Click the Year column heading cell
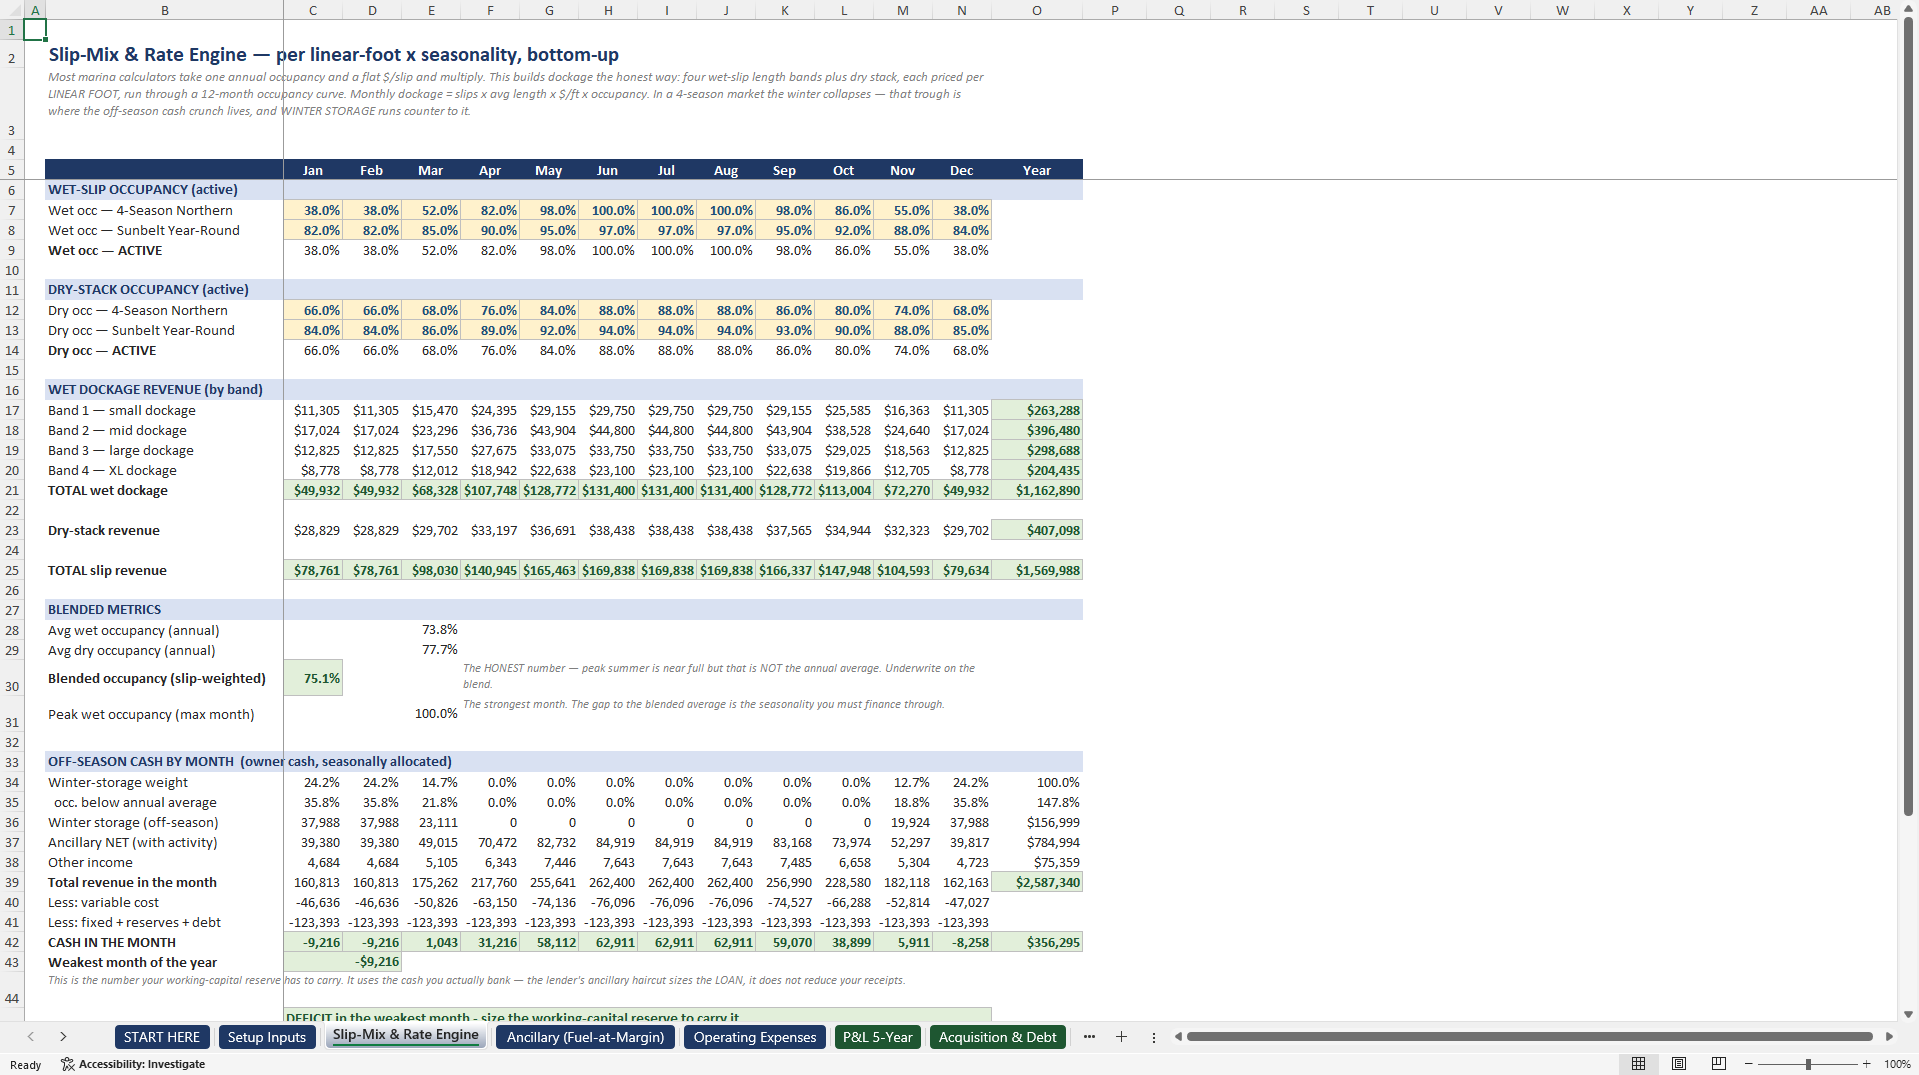 (1037, 170)
